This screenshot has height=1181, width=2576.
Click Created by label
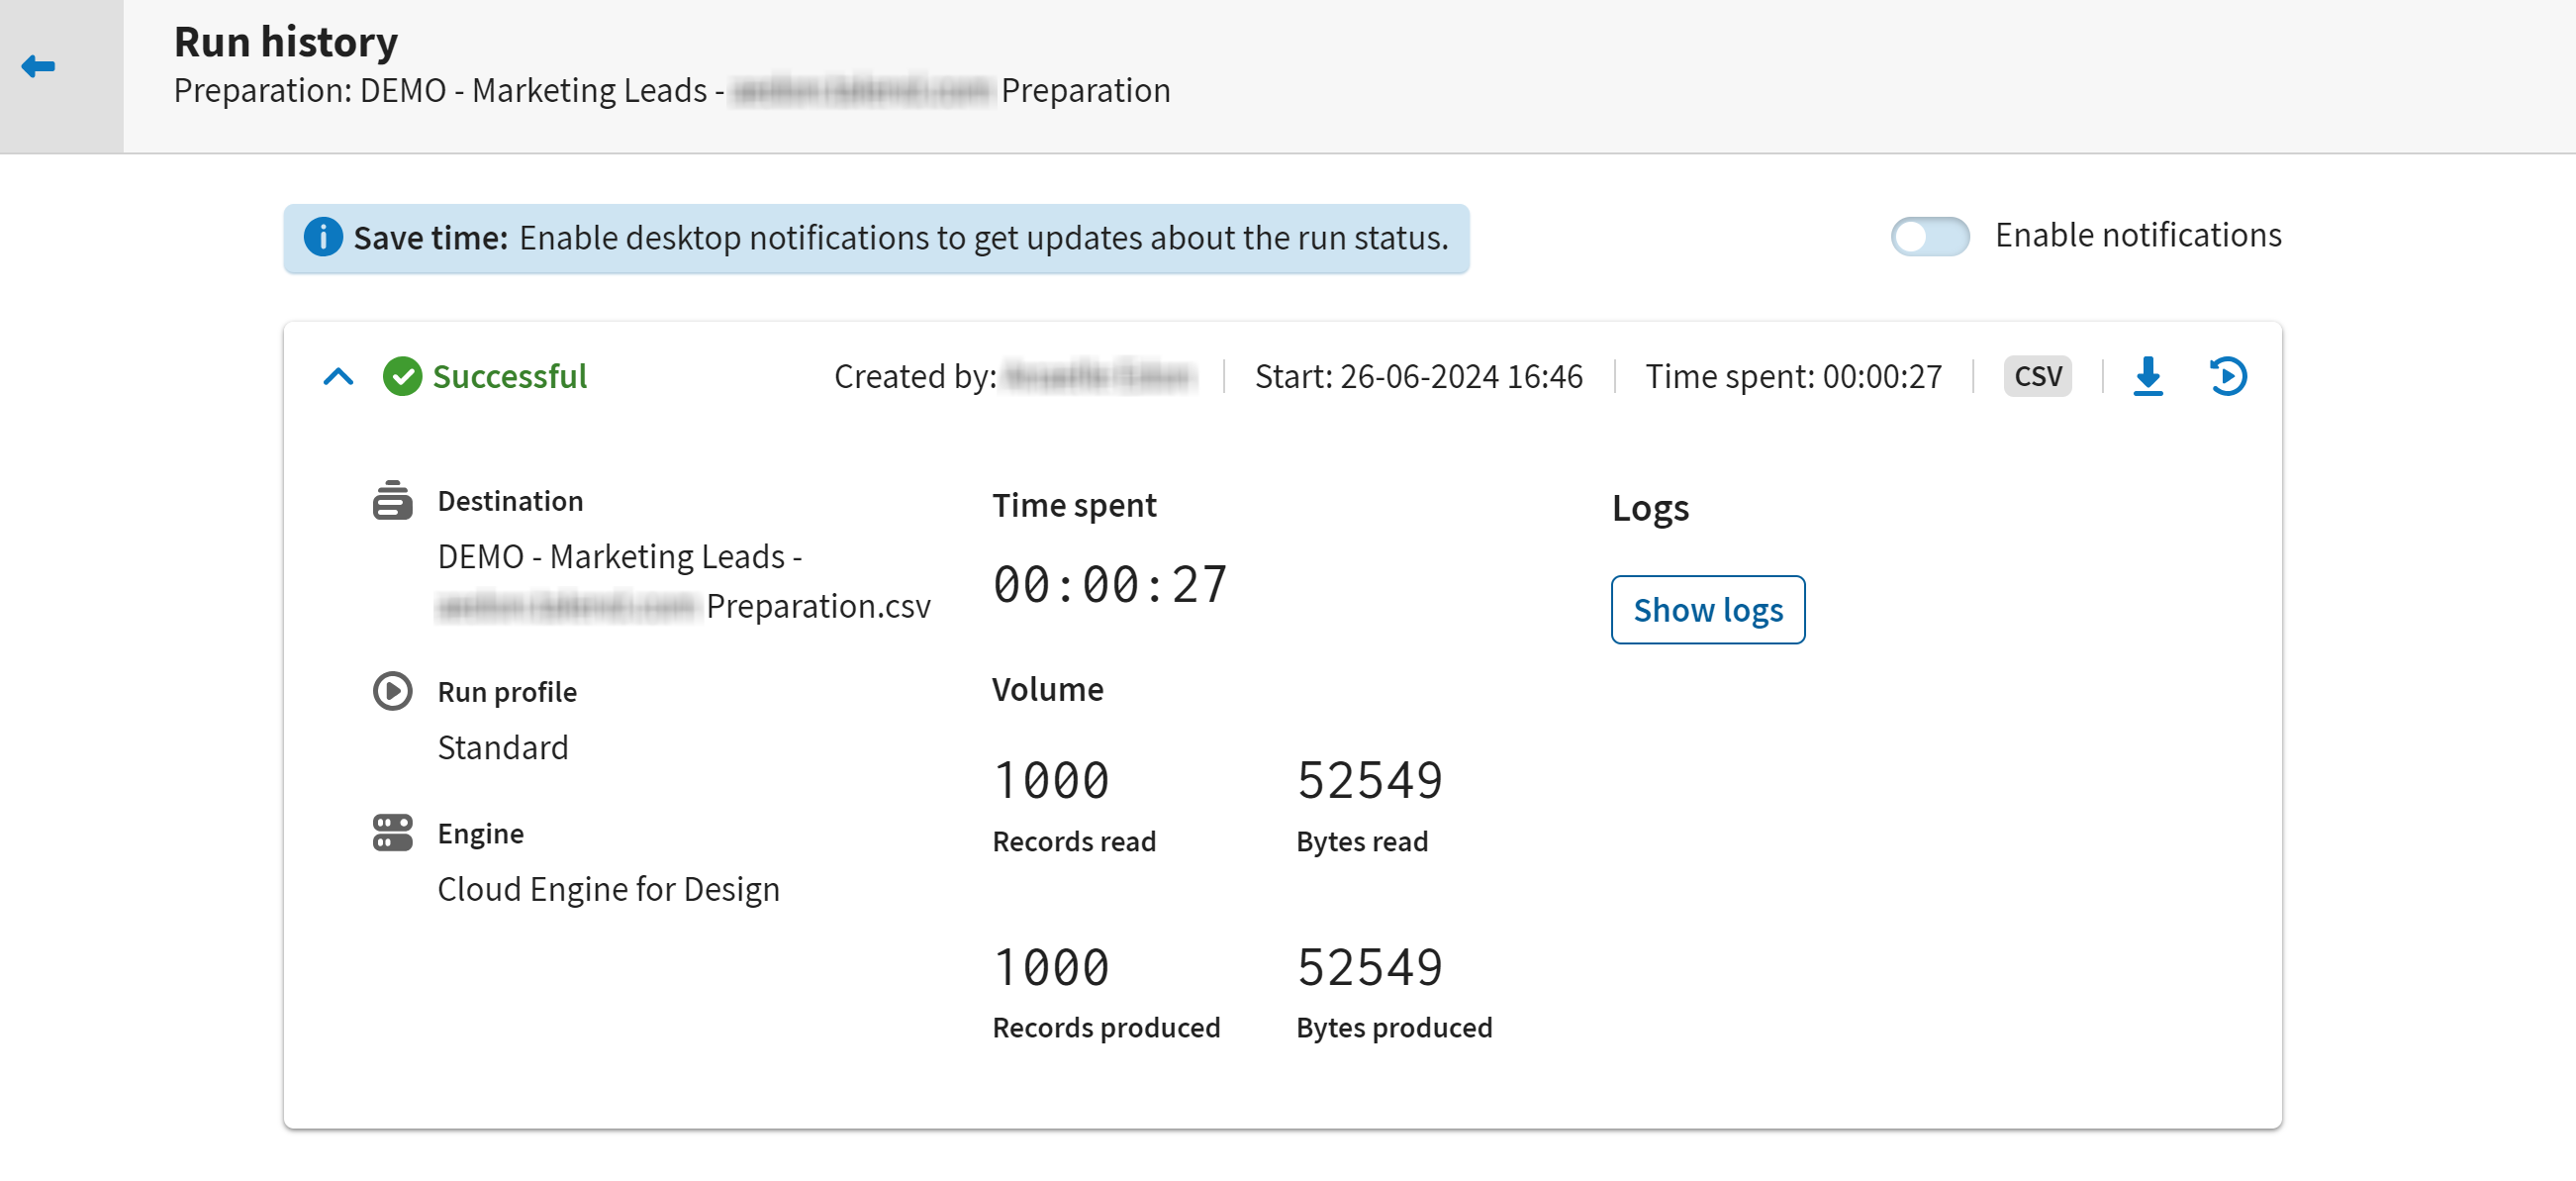coord(915,377)
